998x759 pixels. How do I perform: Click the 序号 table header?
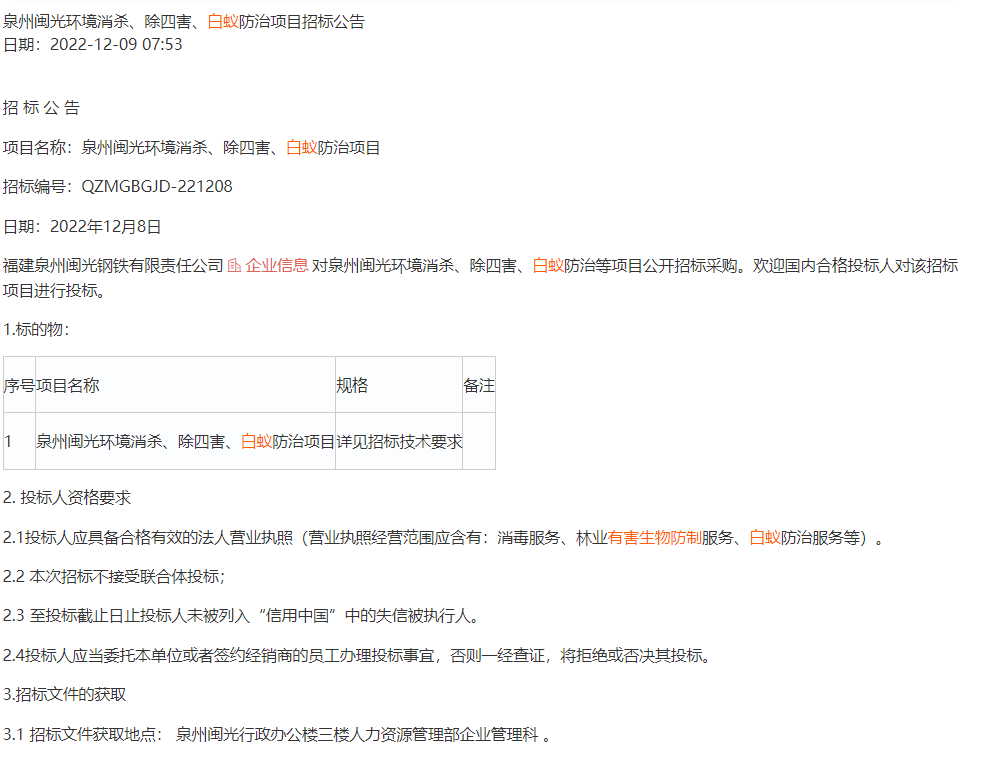(19, 385)
